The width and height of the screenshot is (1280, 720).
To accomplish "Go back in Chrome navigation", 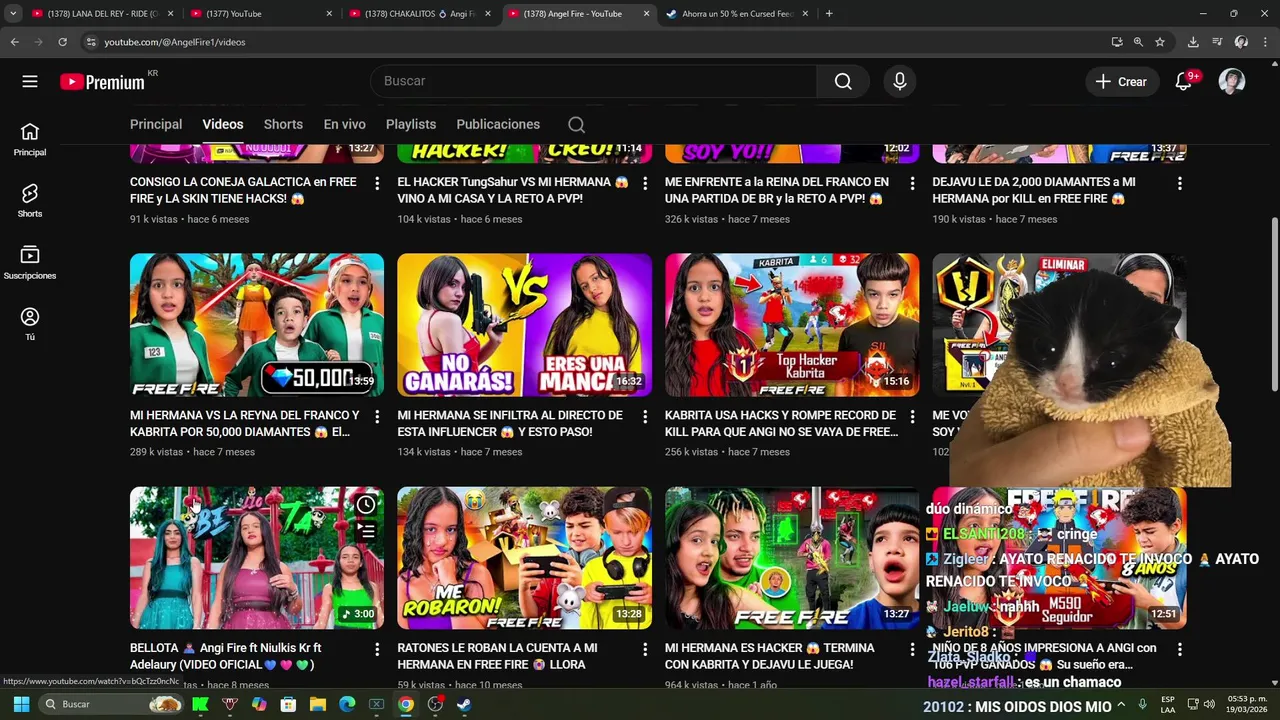I will coord(14,42).
